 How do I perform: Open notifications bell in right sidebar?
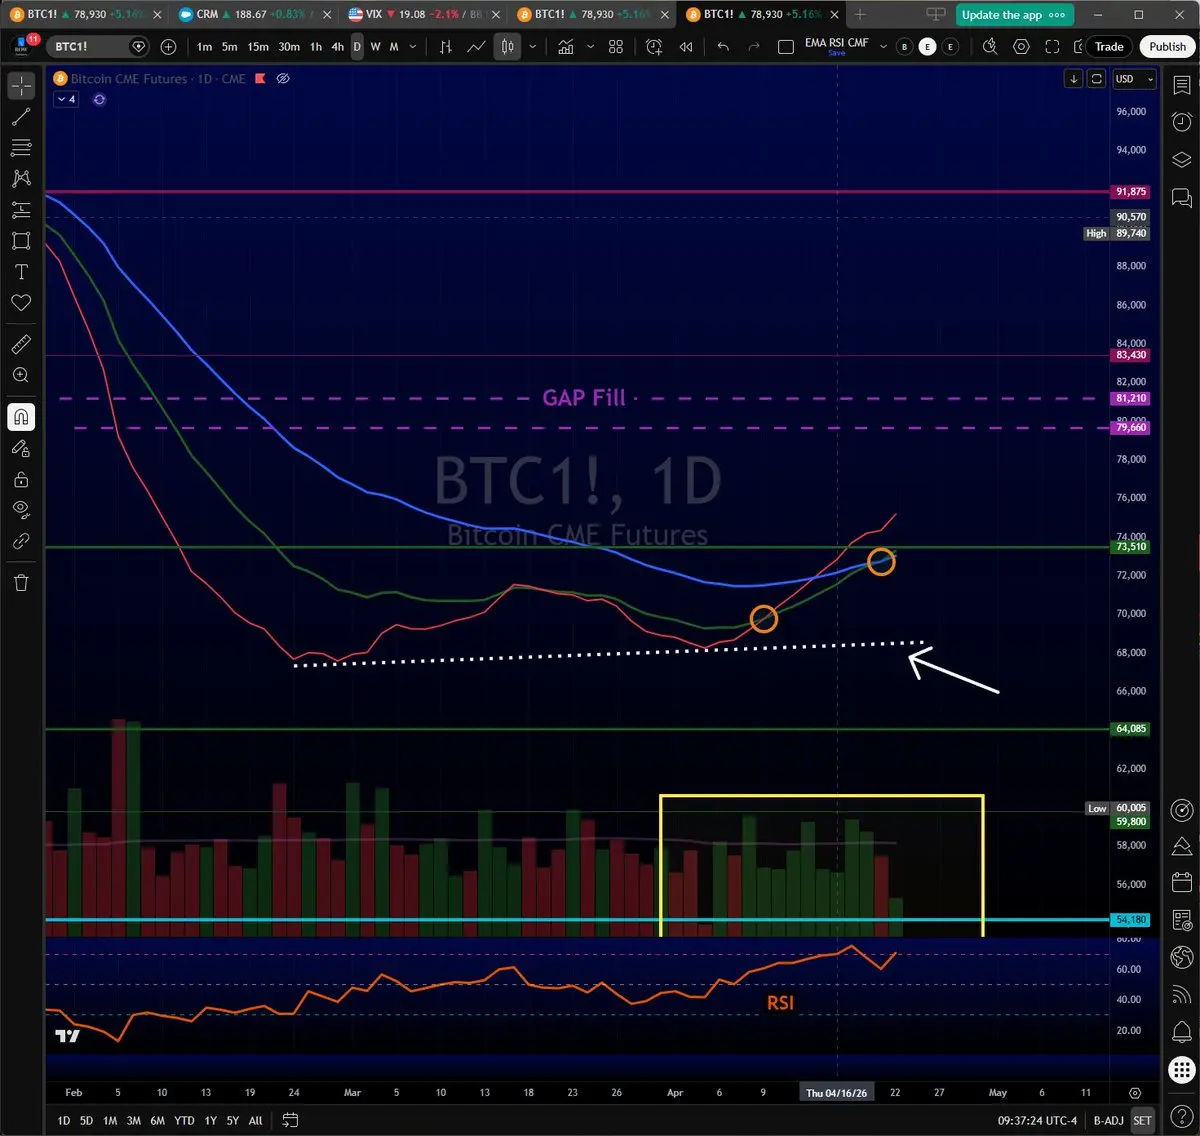coord(1181,1031)
